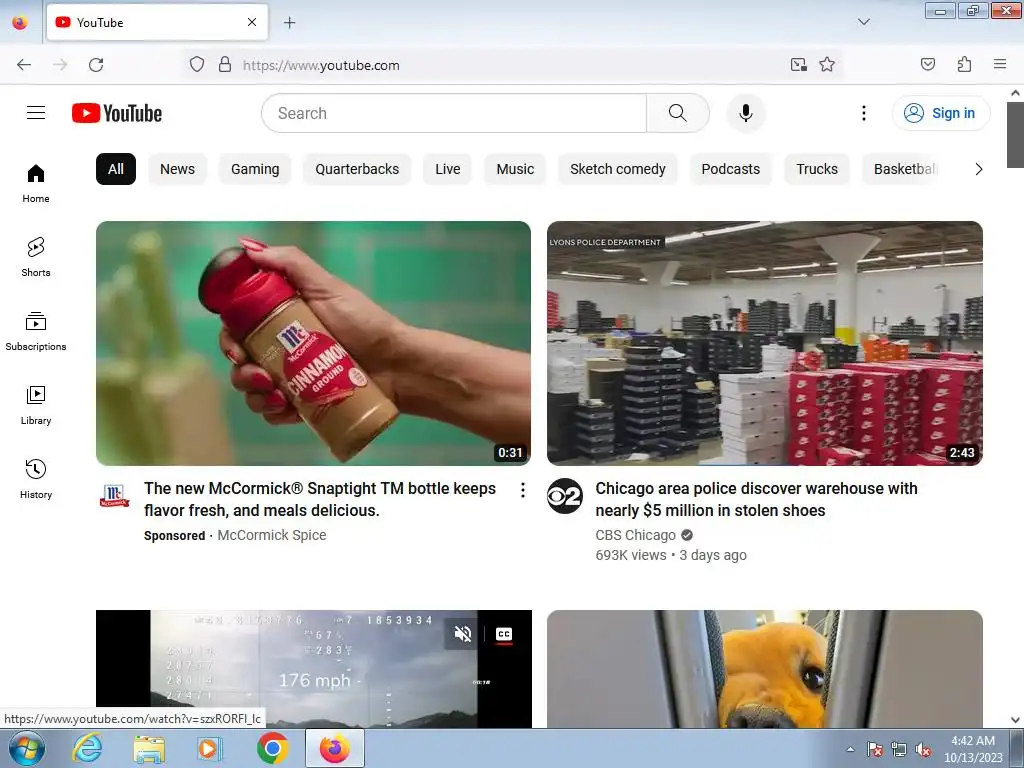
Task: Open the orange dog video thumbnail
Action: point(765,669)
